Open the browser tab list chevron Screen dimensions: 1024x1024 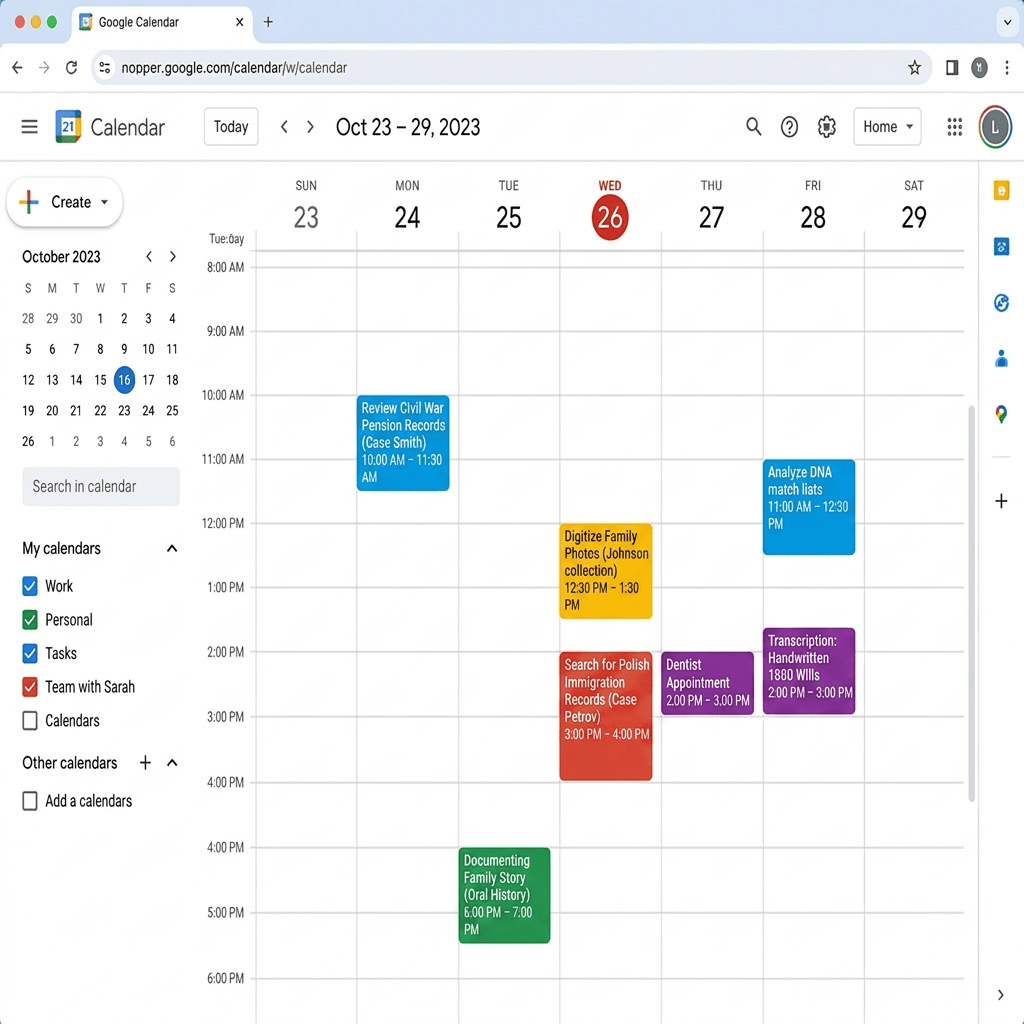point(1006,22)
